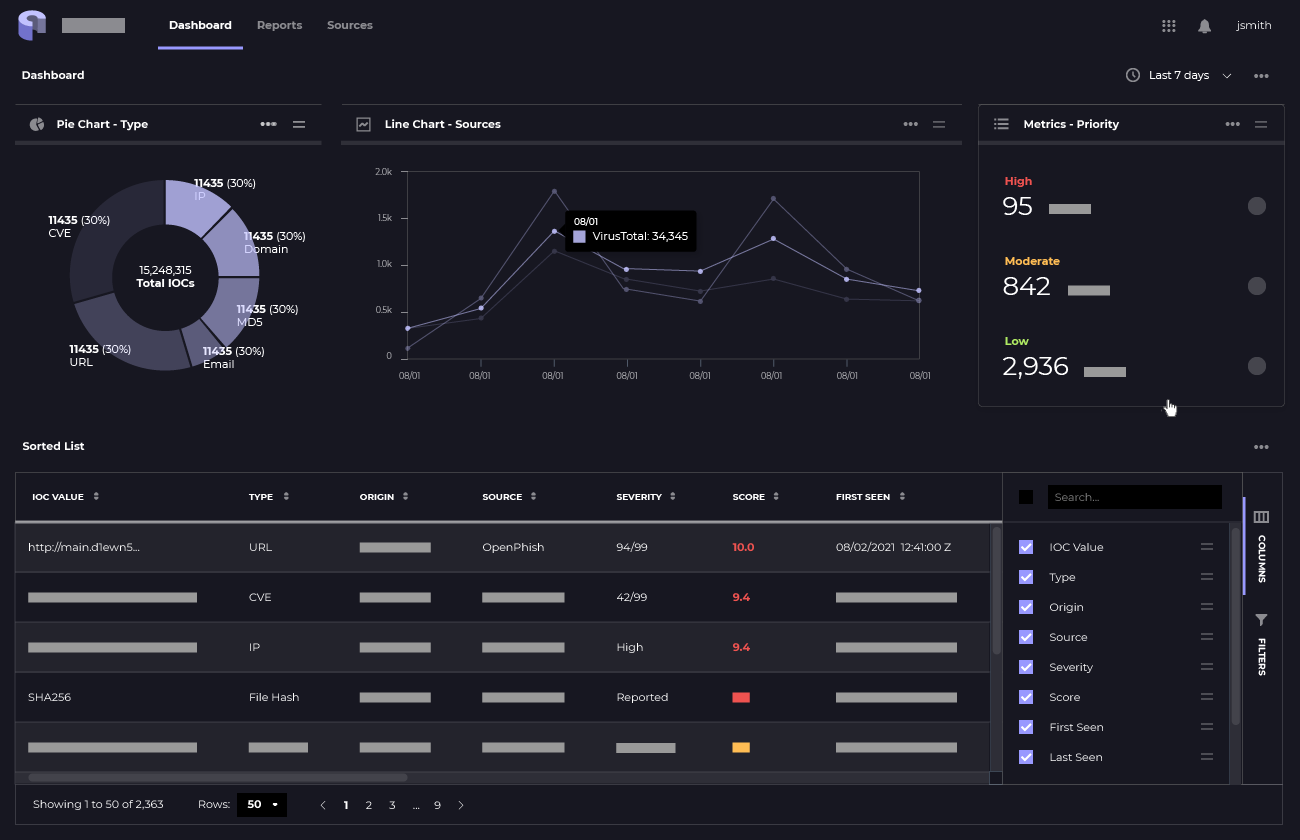Viewport: 1300px width, 840px height.
Task: Open Metrics - Priority options menu
Action: (1233, 124)
